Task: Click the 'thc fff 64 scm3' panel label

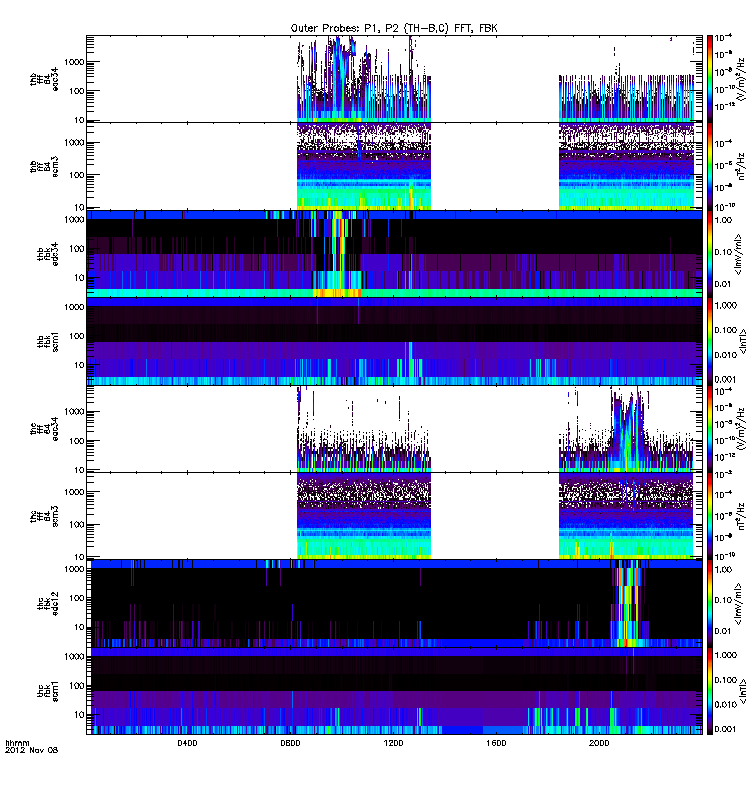Action: click(x=44, y=515)
